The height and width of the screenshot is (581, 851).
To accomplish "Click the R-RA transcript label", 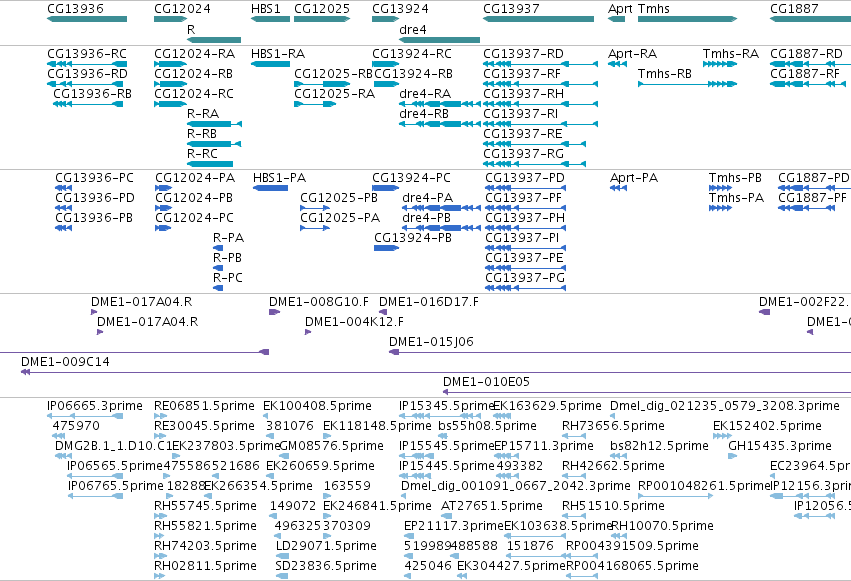I will (203, 114).
